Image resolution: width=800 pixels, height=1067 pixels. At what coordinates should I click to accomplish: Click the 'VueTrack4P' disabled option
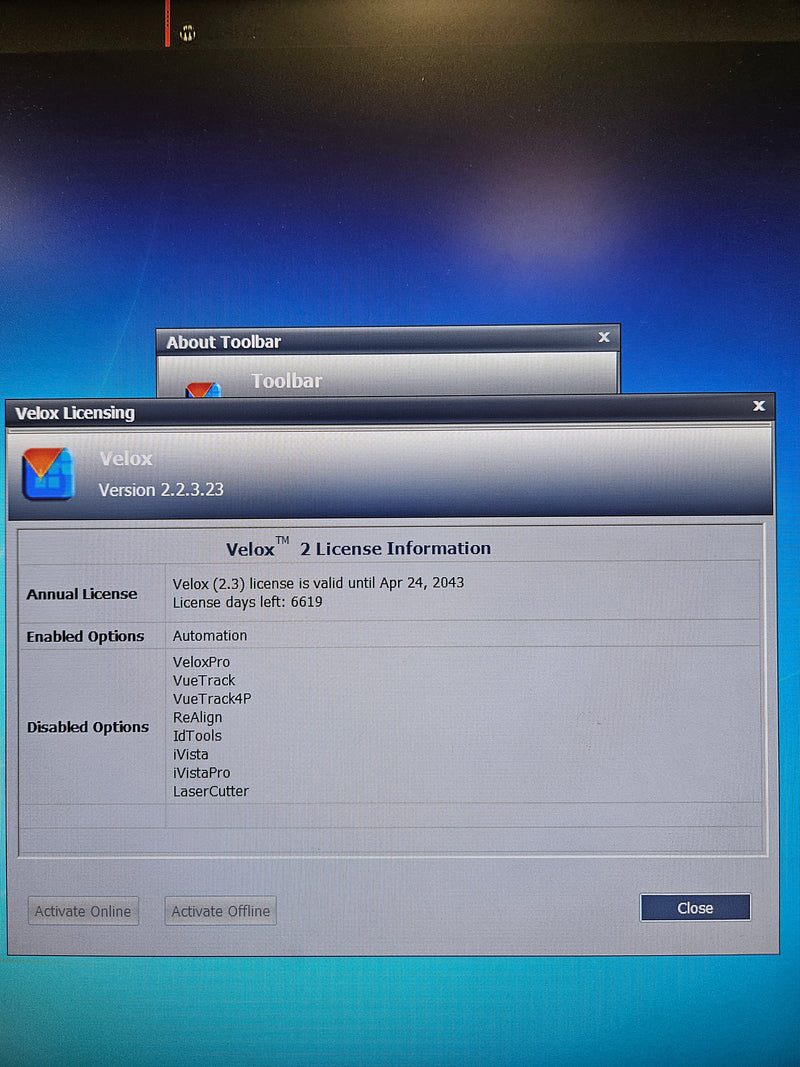click(212, 699)
